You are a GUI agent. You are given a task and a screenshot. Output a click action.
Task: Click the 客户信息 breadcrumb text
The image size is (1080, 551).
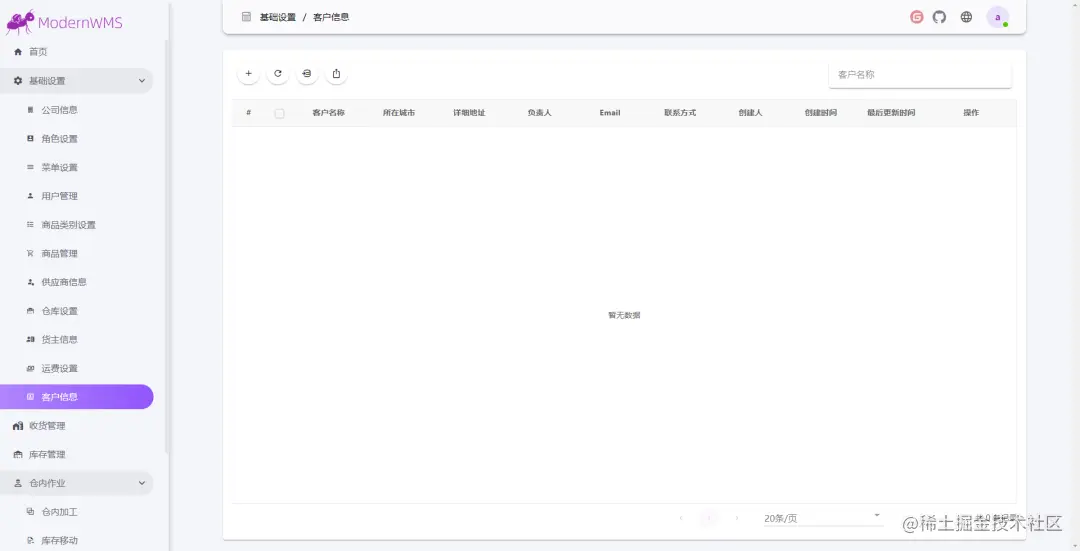(x=331, y=17)
